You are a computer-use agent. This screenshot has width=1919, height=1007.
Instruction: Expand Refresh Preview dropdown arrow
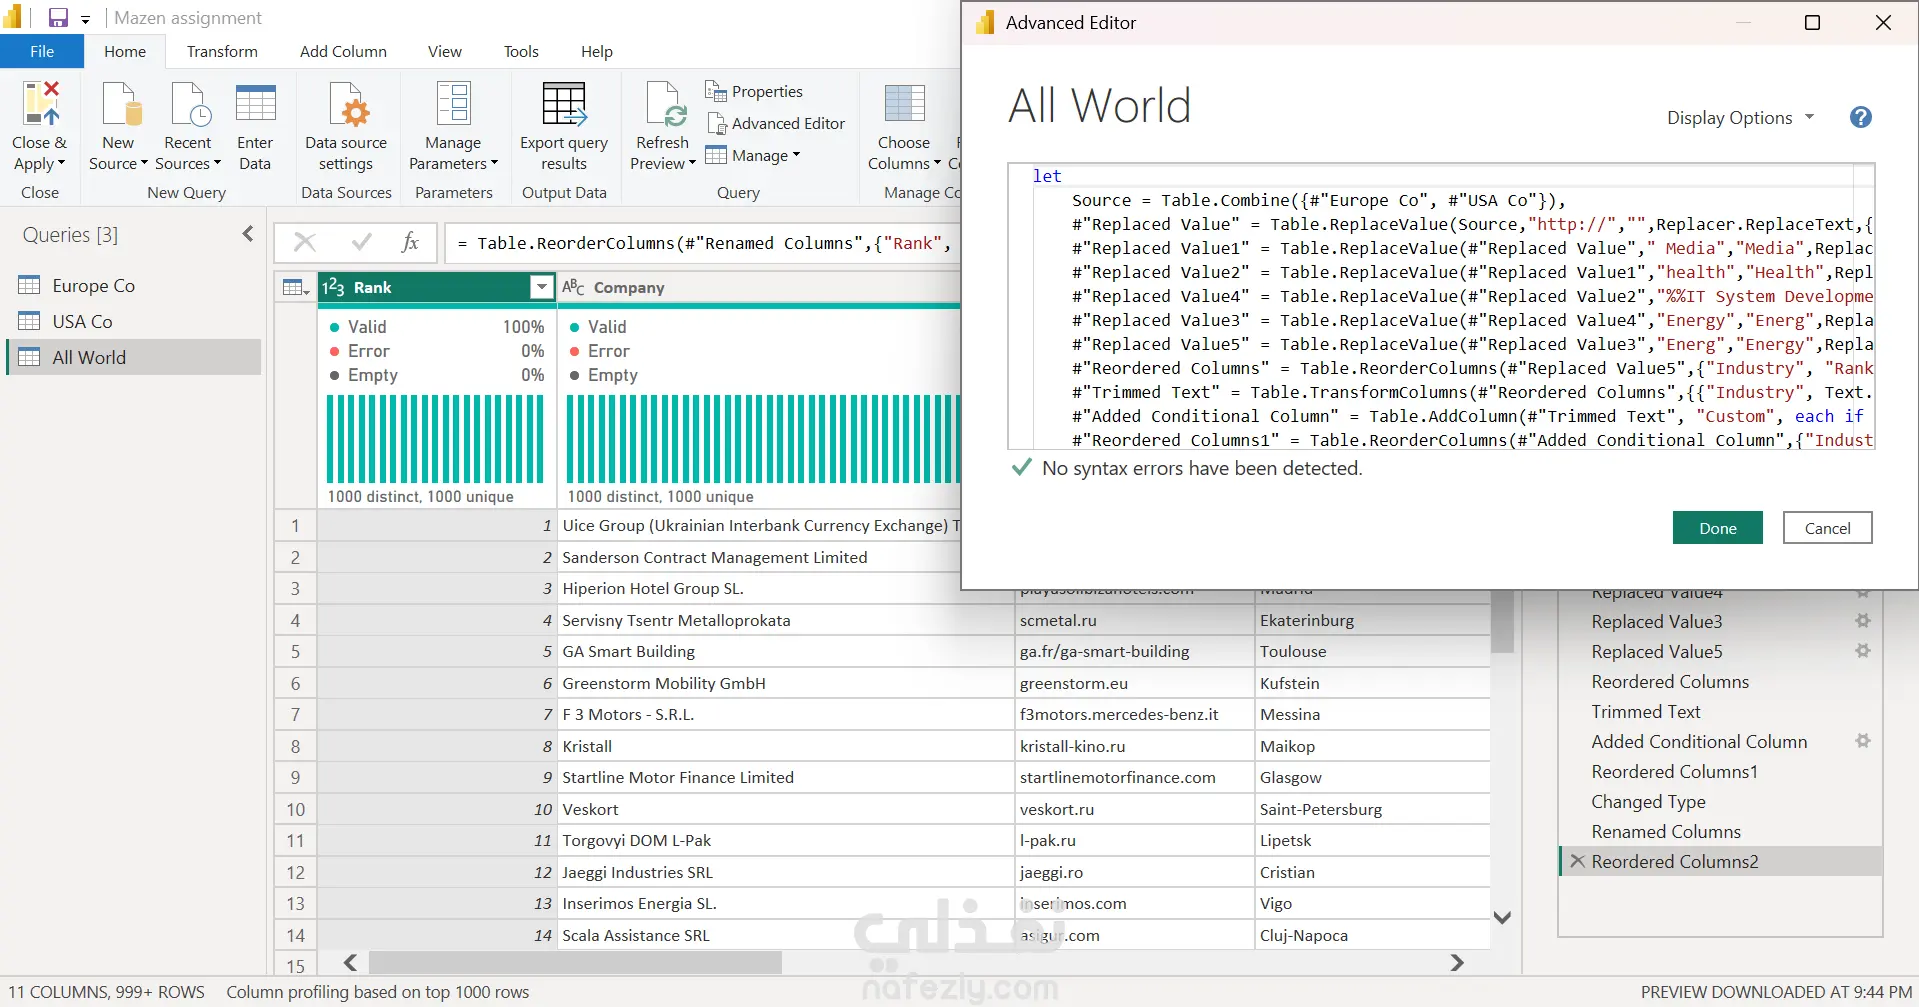click(x=692, y=163)
